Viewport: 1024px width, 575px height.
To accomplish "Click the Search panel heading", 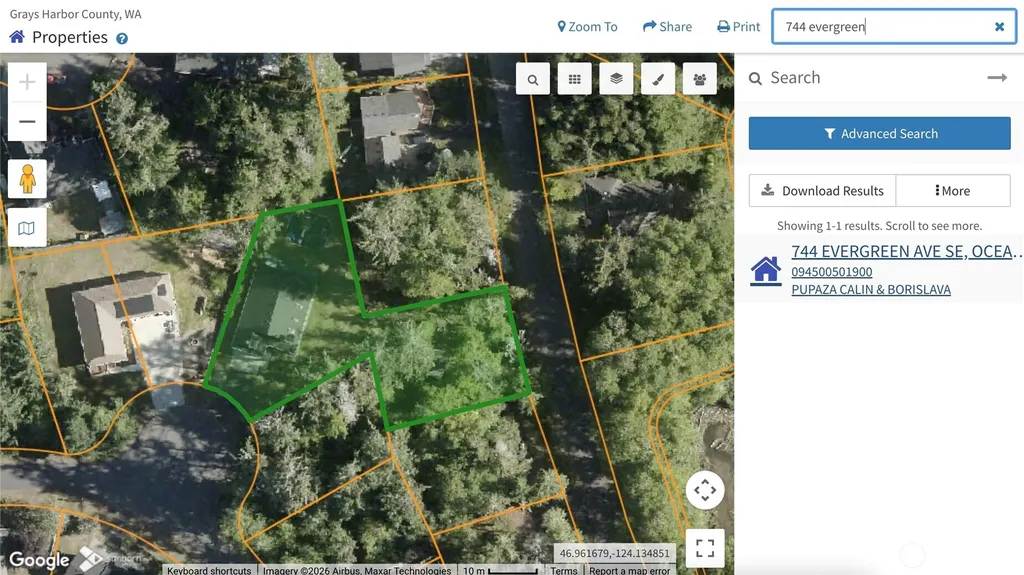I will click(x=795, y=78).
